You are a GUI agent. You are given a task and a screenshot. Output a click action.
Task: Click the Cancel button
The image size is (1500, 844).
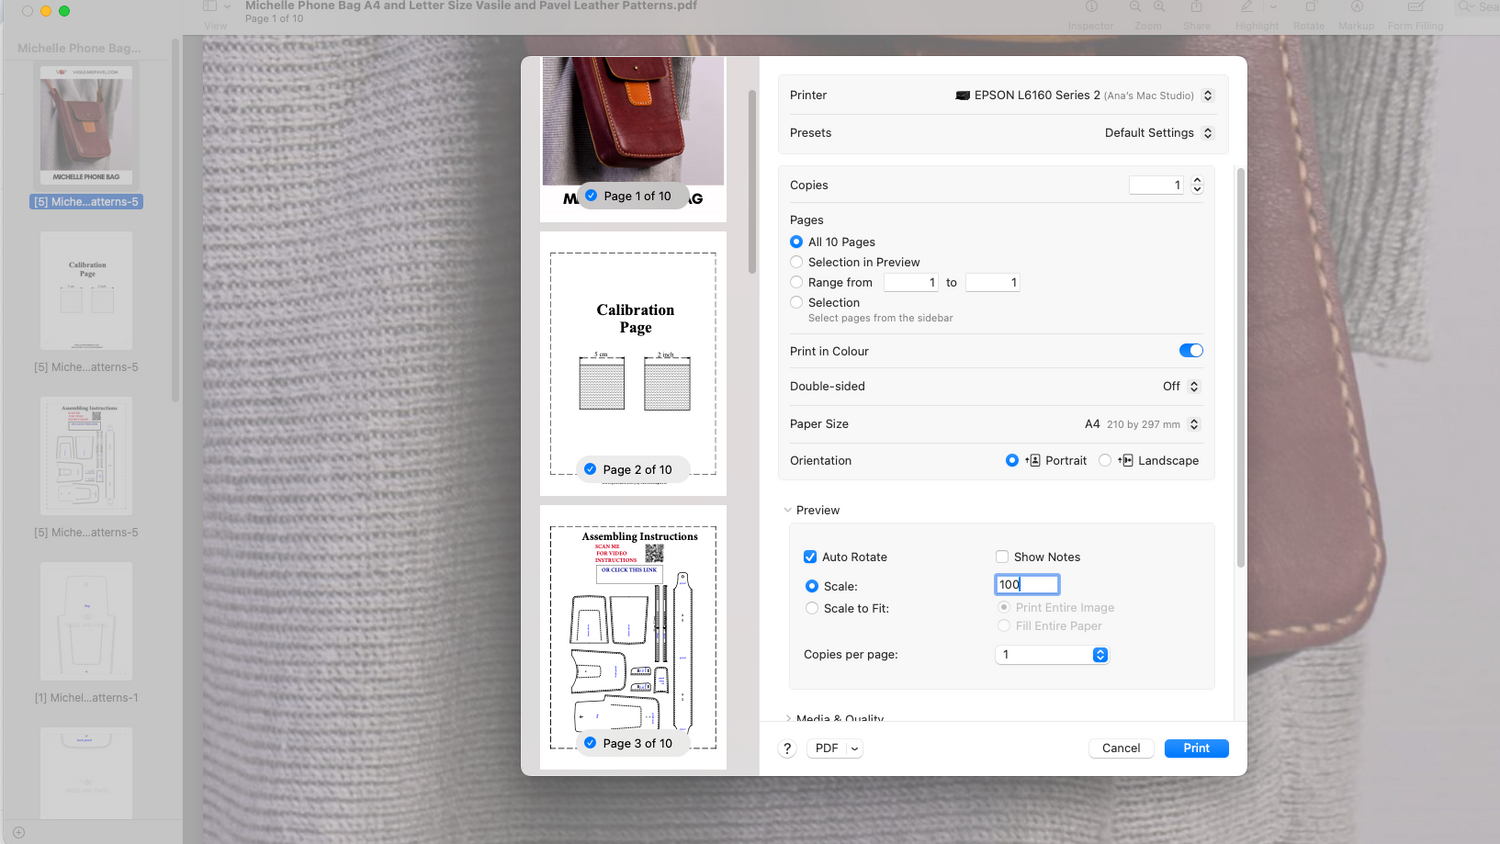pos(1121,748)
